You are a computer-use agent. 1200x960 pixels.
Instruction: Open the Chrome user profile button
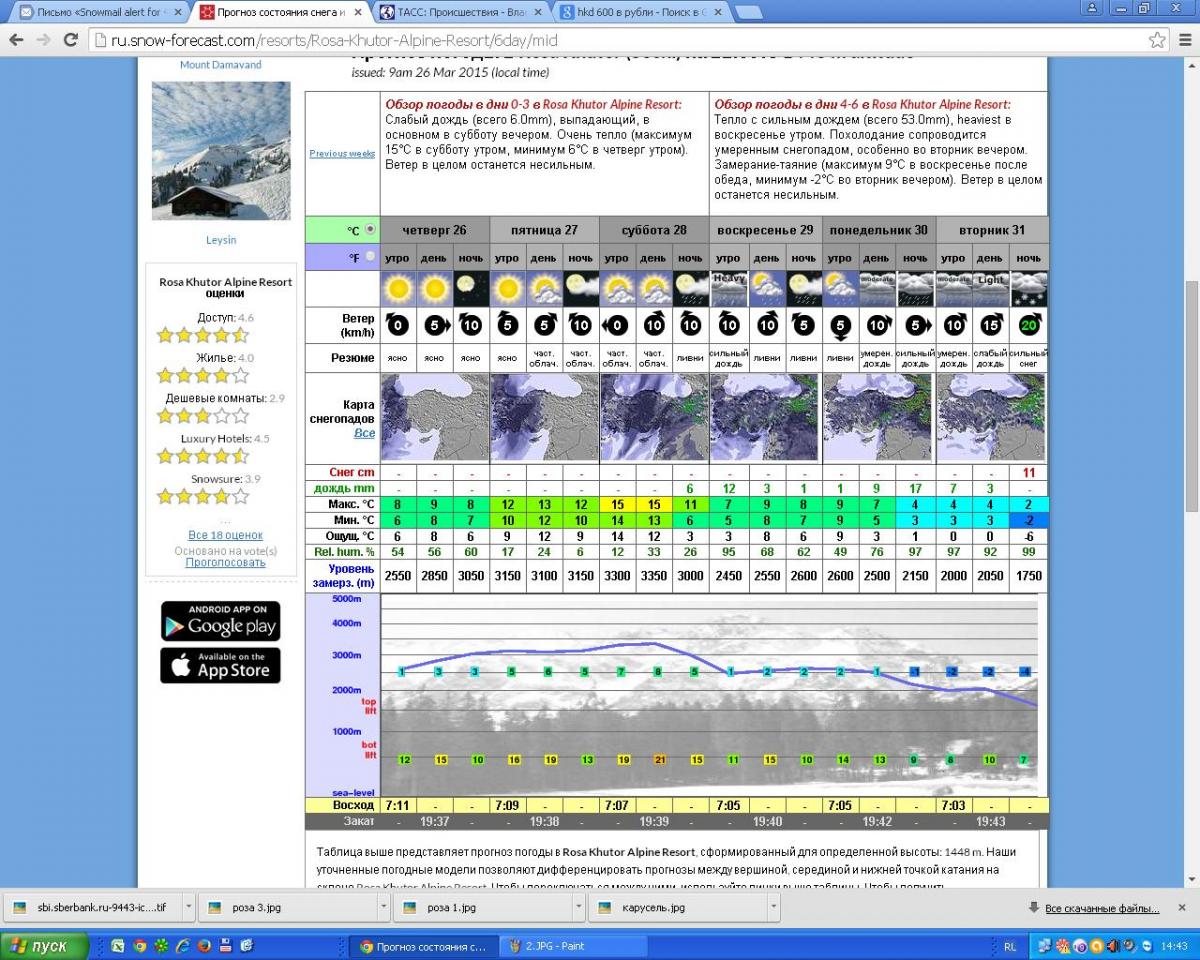(x=1092, y=8)
